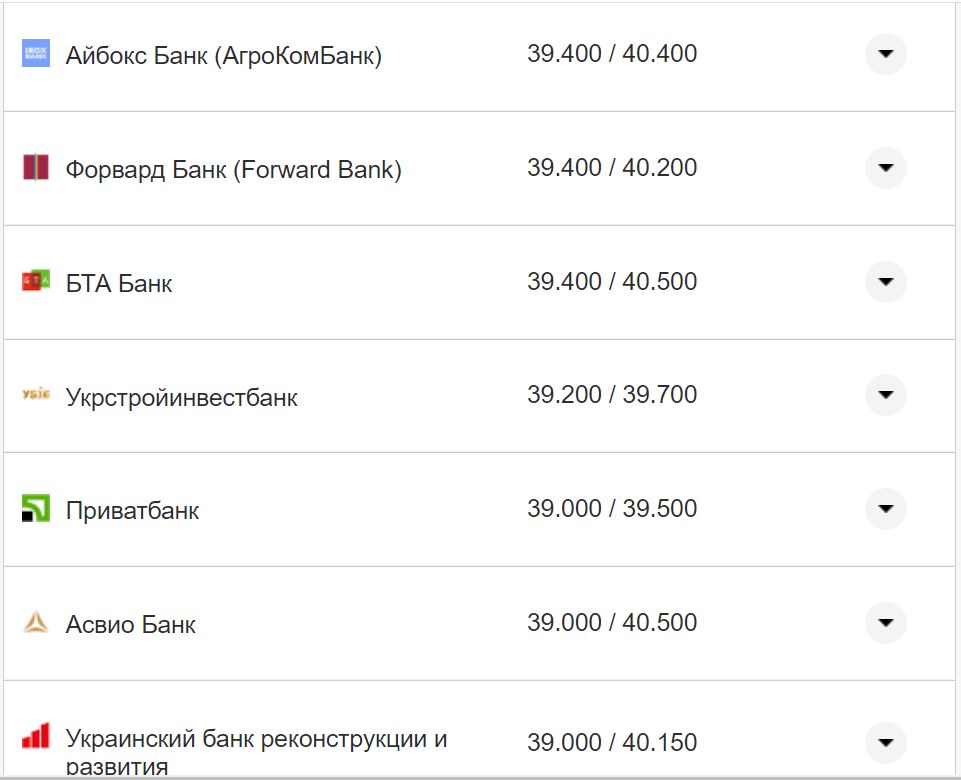Open the БТА Банк dropdown arrow
This screenshot has height=780, width=961.
[x=885, y=281]
